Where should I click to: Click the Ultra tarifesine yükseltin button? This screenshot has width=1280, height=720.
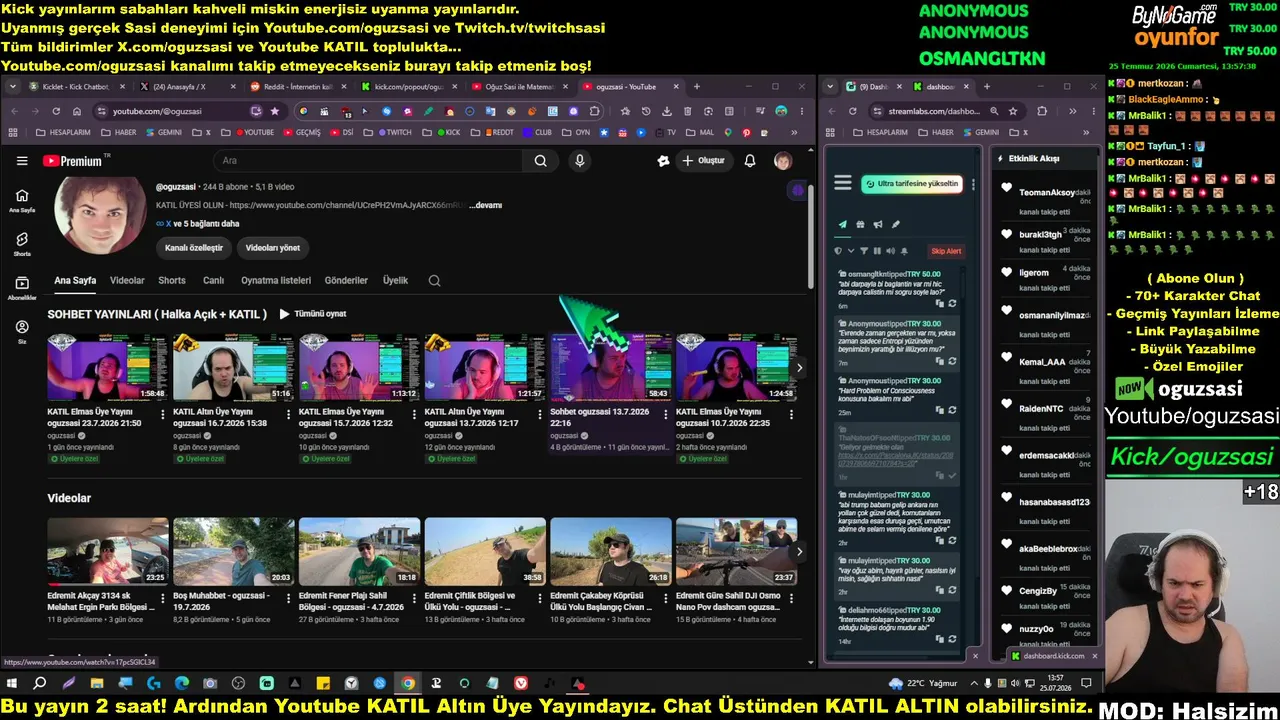[x=912, y=184]
